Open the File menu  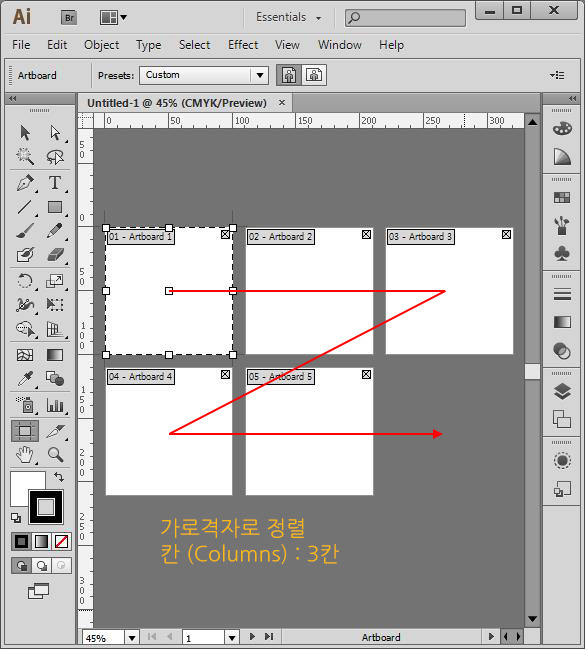(x=21, y=45)
